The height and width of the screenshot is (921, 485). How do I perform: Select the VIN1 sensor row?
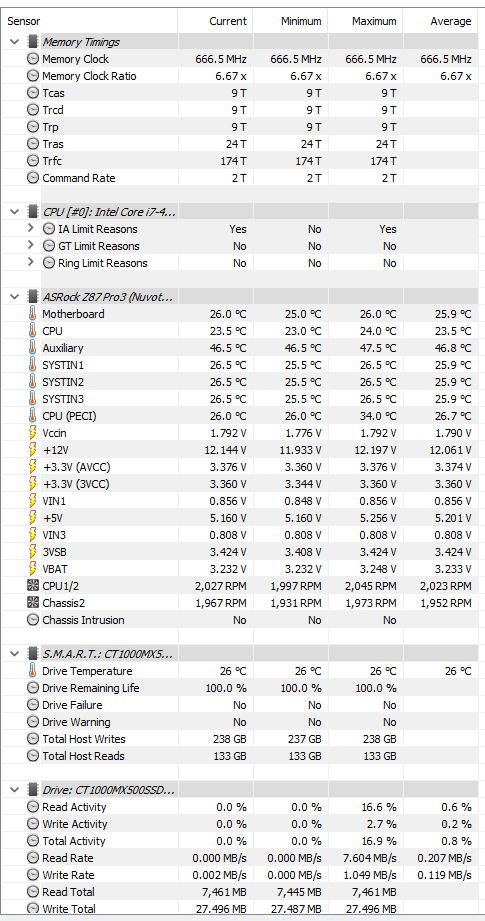click(242, 501)
